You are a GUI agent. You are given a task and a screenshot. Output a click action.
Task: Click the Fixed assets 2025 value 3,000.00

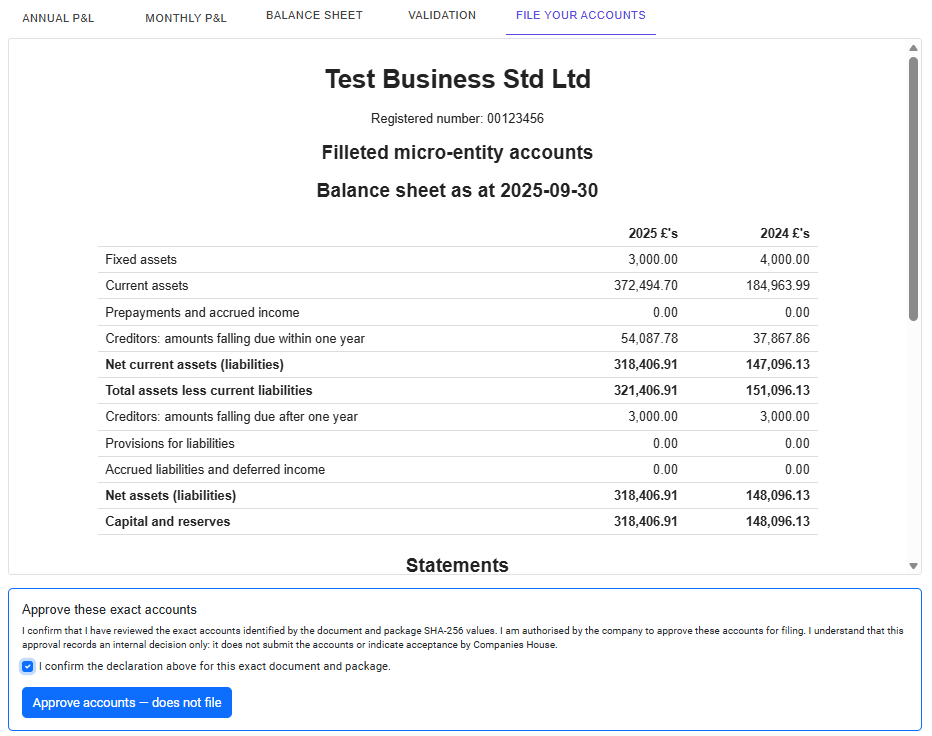tap(653, 260)
